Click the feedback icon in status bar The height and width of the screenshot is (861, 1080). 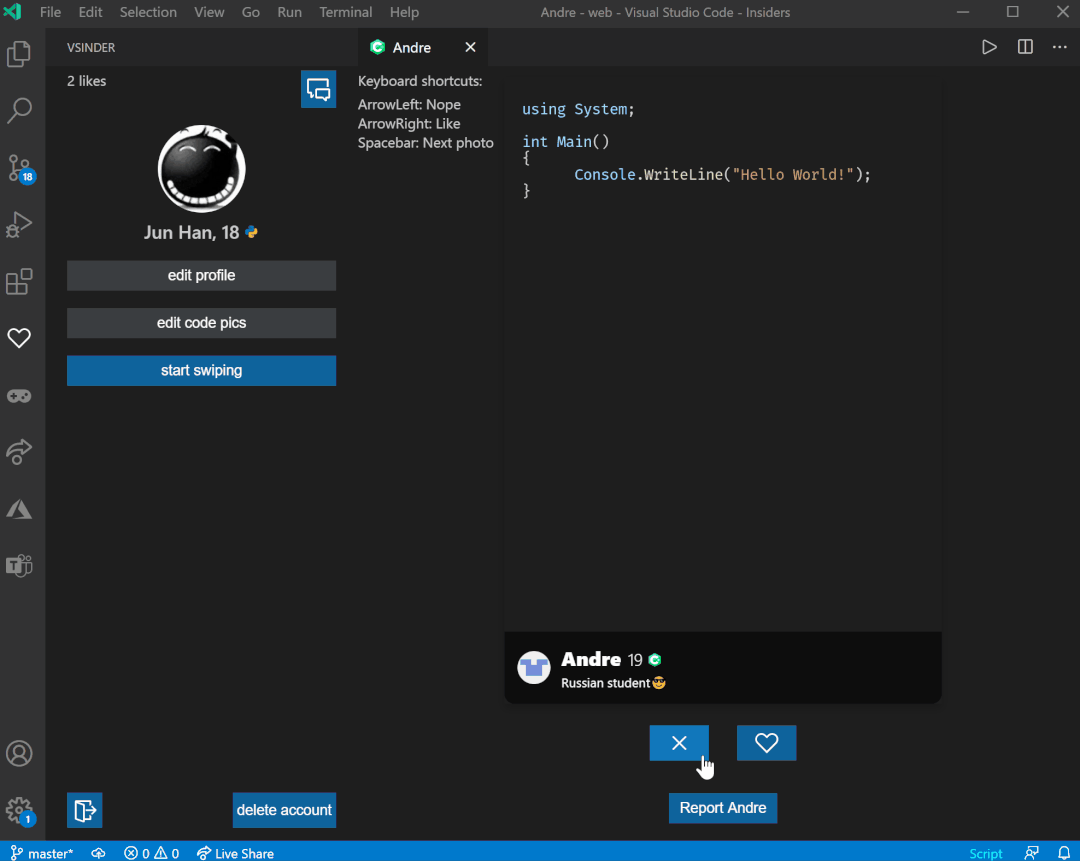tap(1031, 853)
